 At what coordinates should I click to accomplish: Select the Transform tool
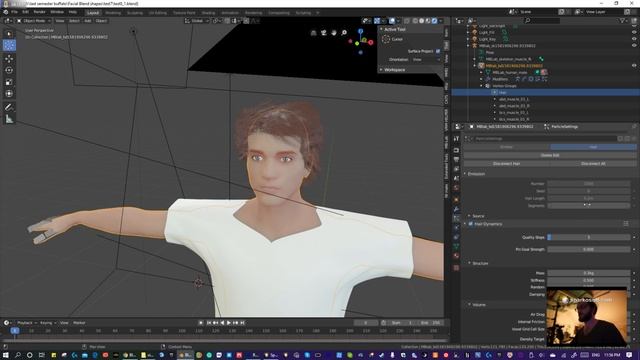[9, 93]
